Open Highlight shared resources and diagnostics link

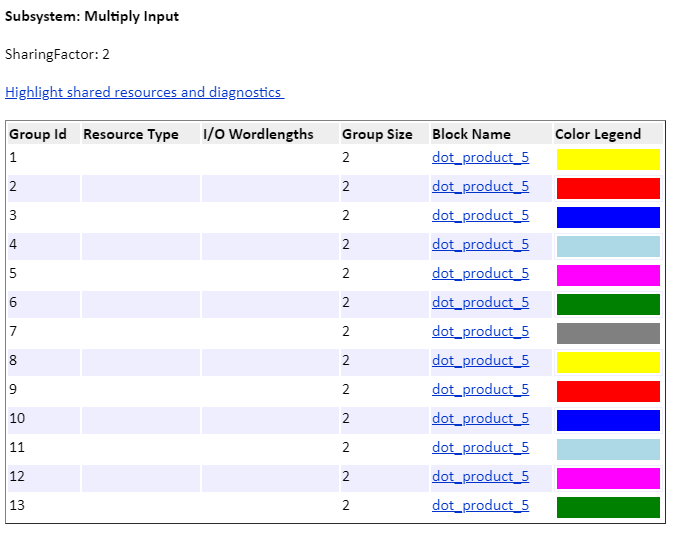(144, 92)
